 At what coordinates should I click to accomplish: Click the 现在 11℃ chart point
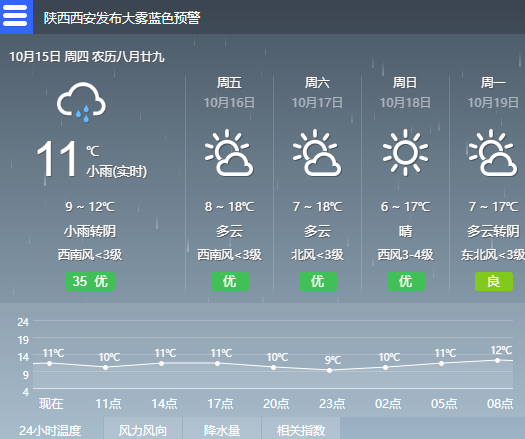50,363
